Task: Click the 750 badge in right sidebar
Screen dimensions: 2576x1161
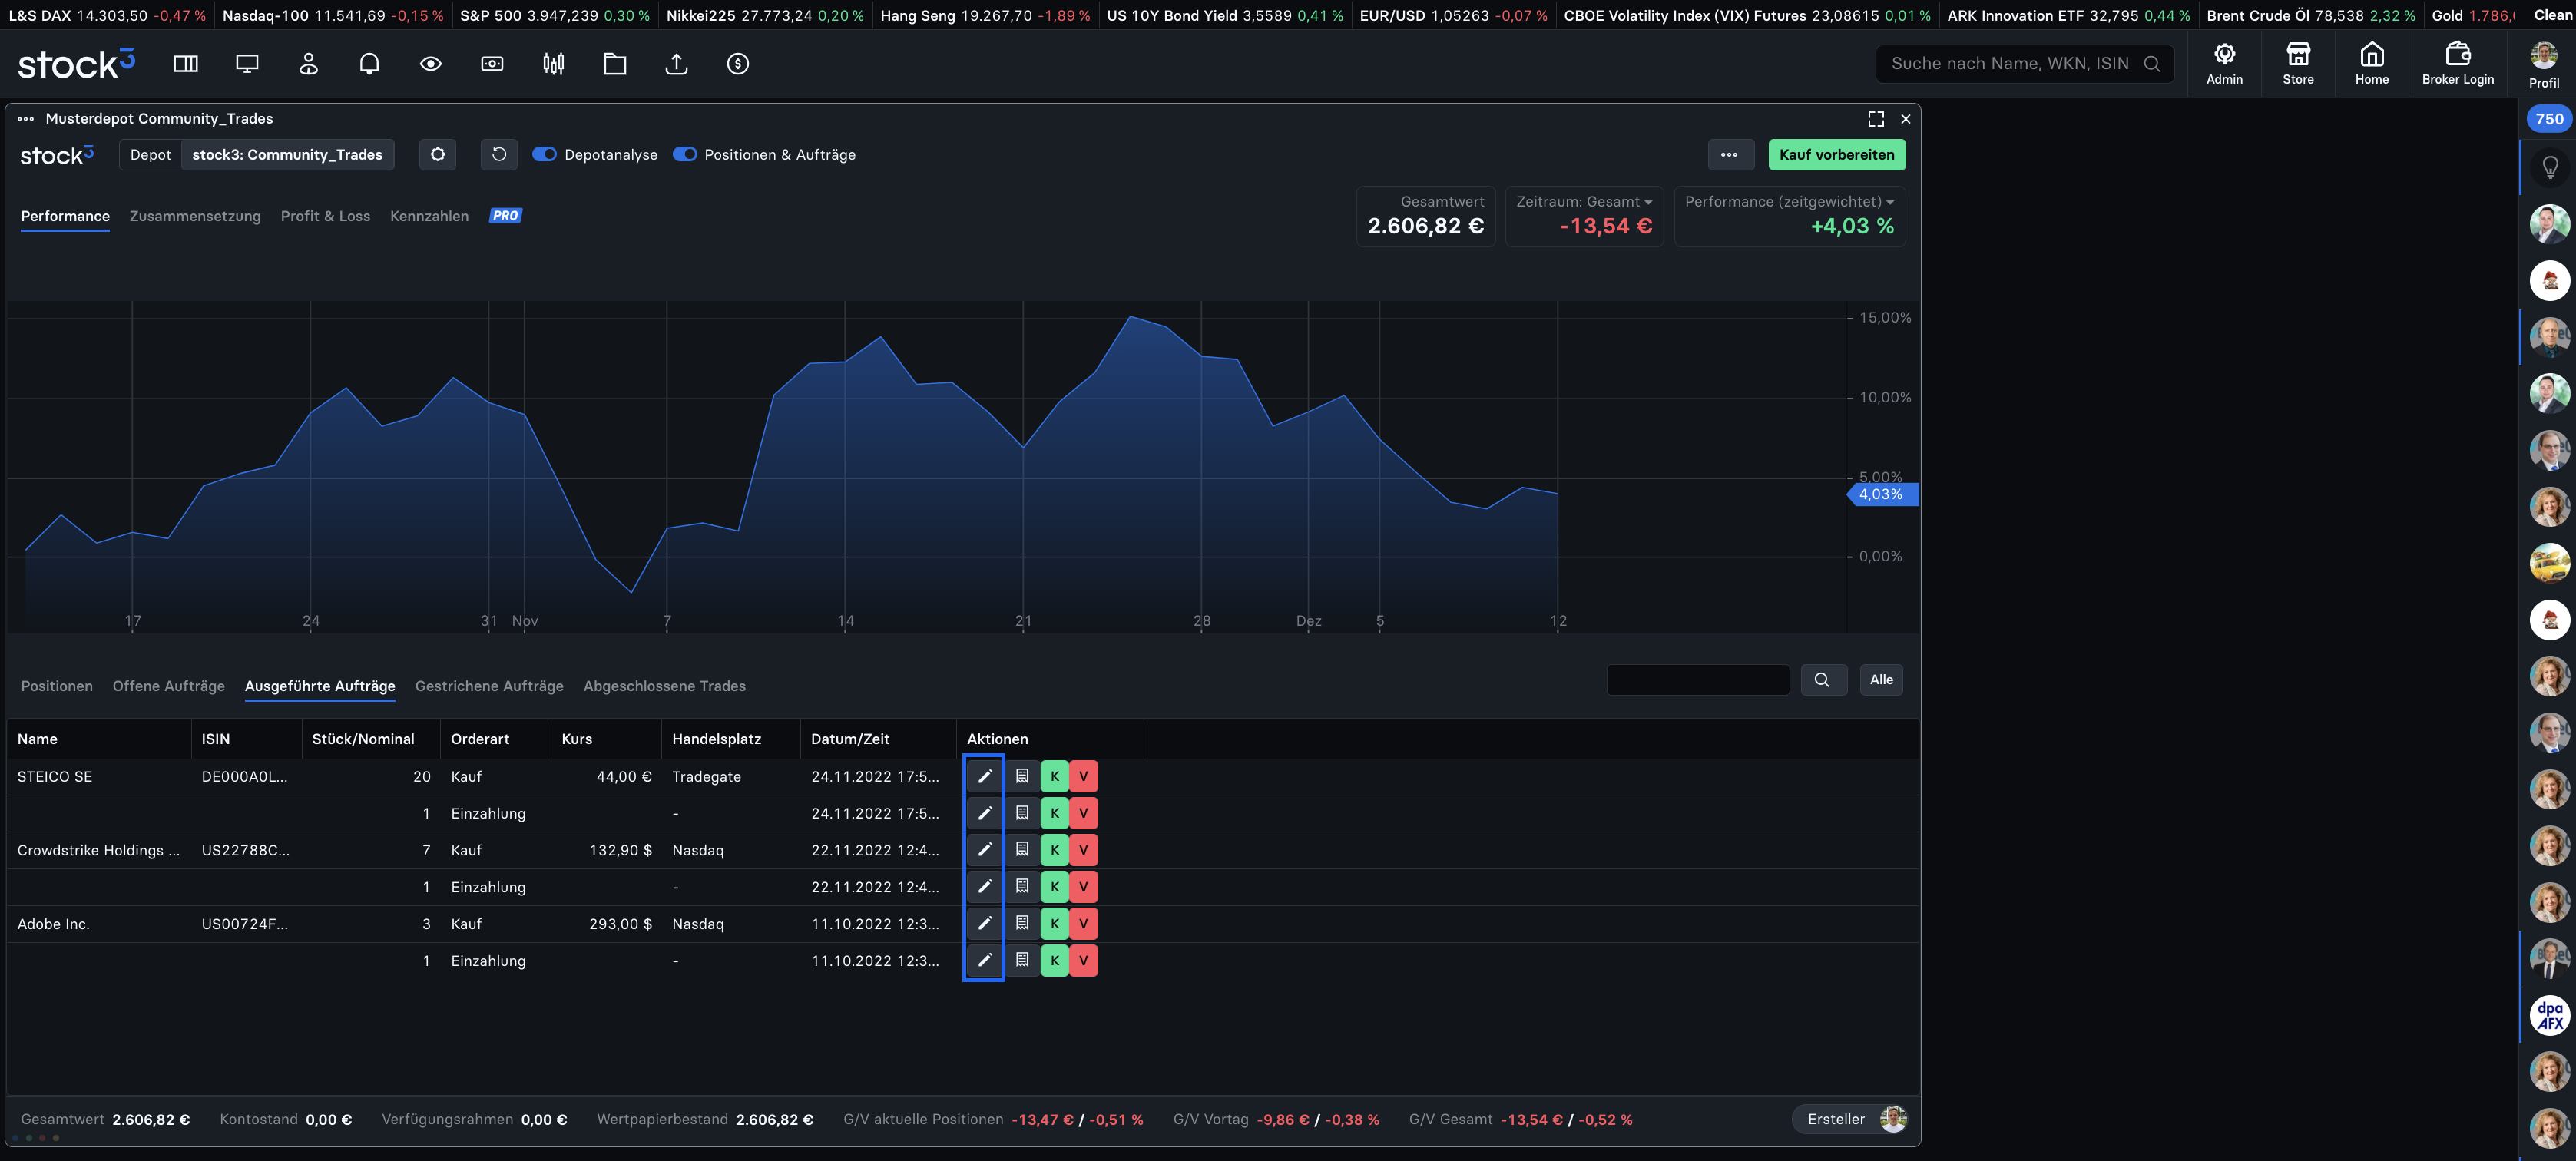Action: coord(2549,119)
